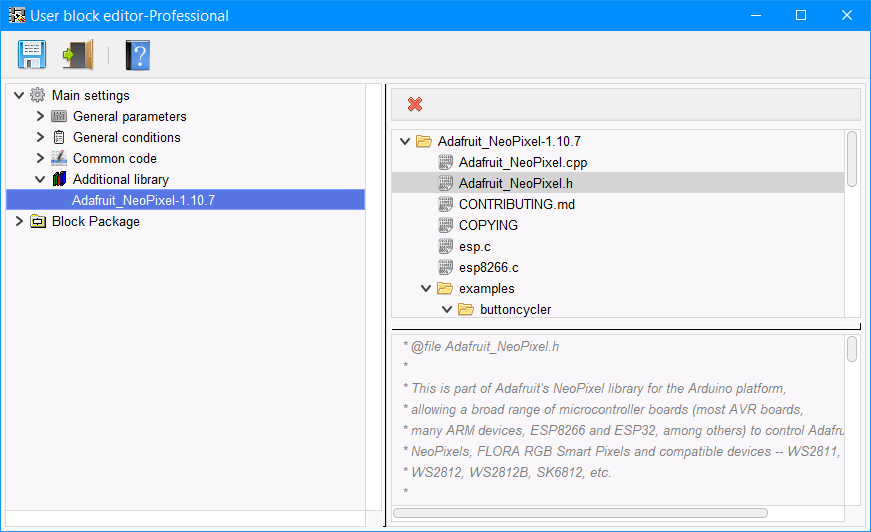Select Common code label
The image size is (871, 532).
pos(114,158)
